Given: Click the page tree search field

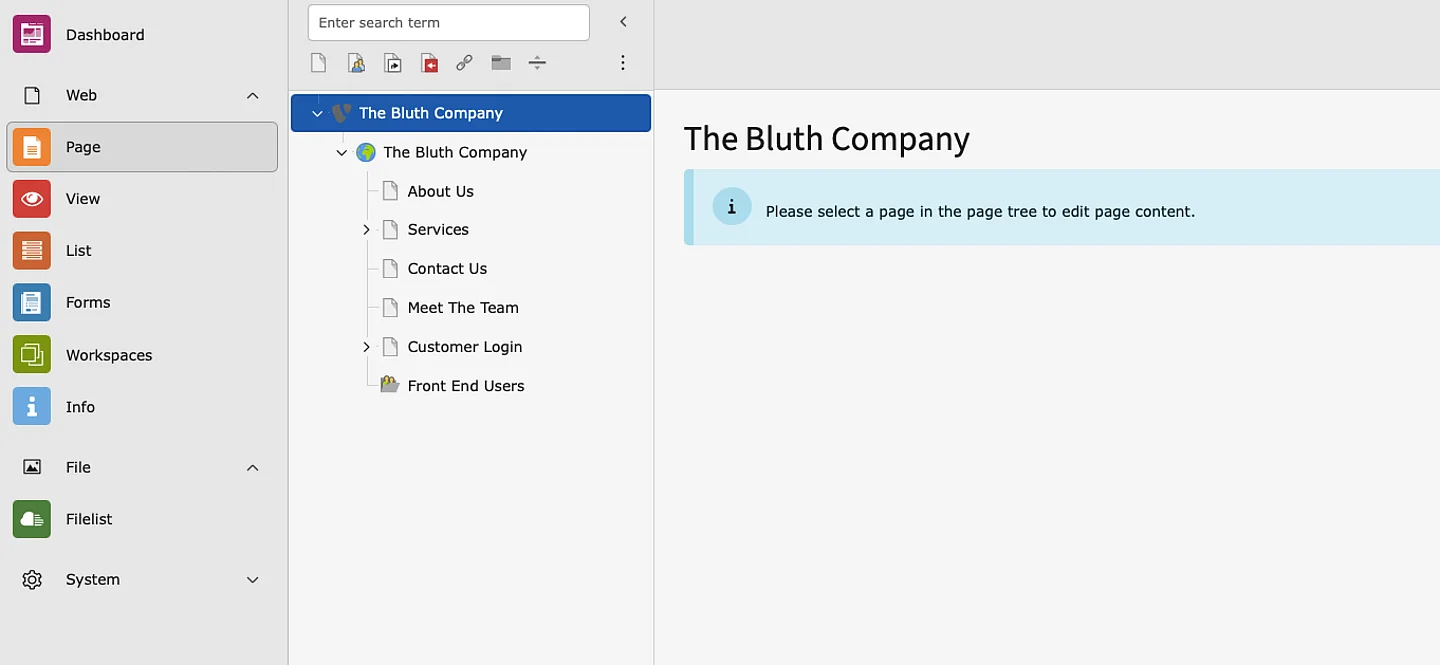Looking at the screenshot, I should 447,22.
